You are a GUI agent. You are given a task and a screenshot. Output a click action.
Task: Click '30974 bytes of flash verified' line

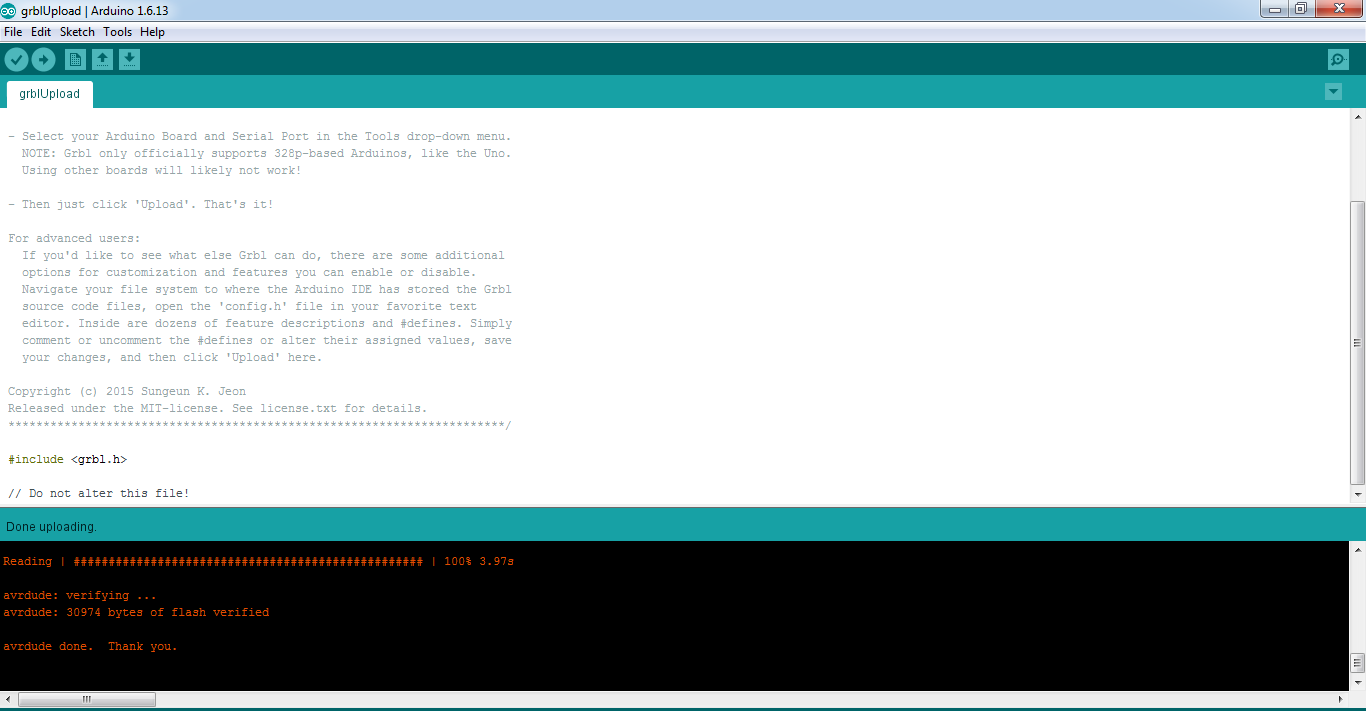point(136,612)
